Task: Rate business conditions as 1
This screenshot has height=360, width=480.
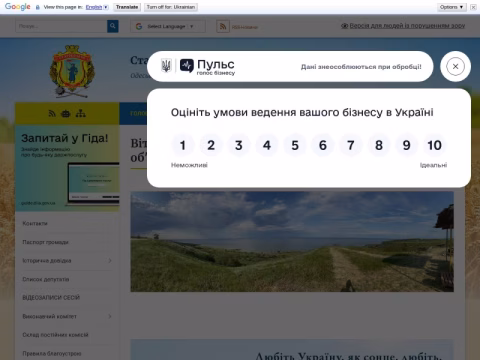Action: click(x=183, y=145)
